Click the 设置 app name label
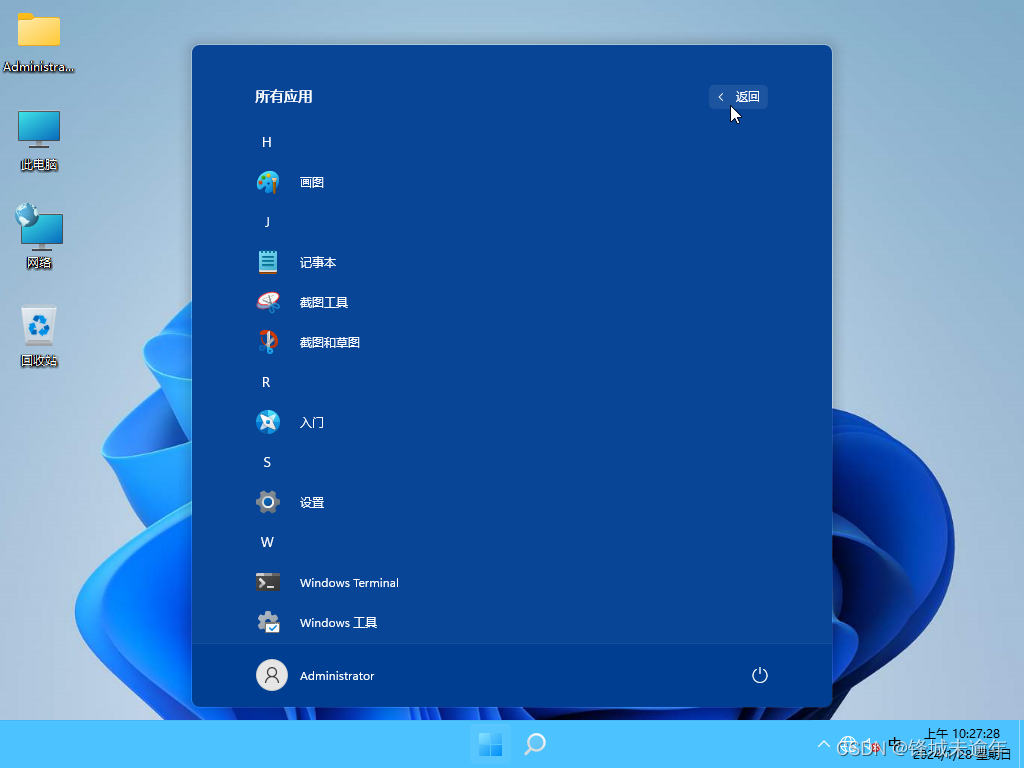This screenshot has width=1024, height=768. [x=312, y=502]
